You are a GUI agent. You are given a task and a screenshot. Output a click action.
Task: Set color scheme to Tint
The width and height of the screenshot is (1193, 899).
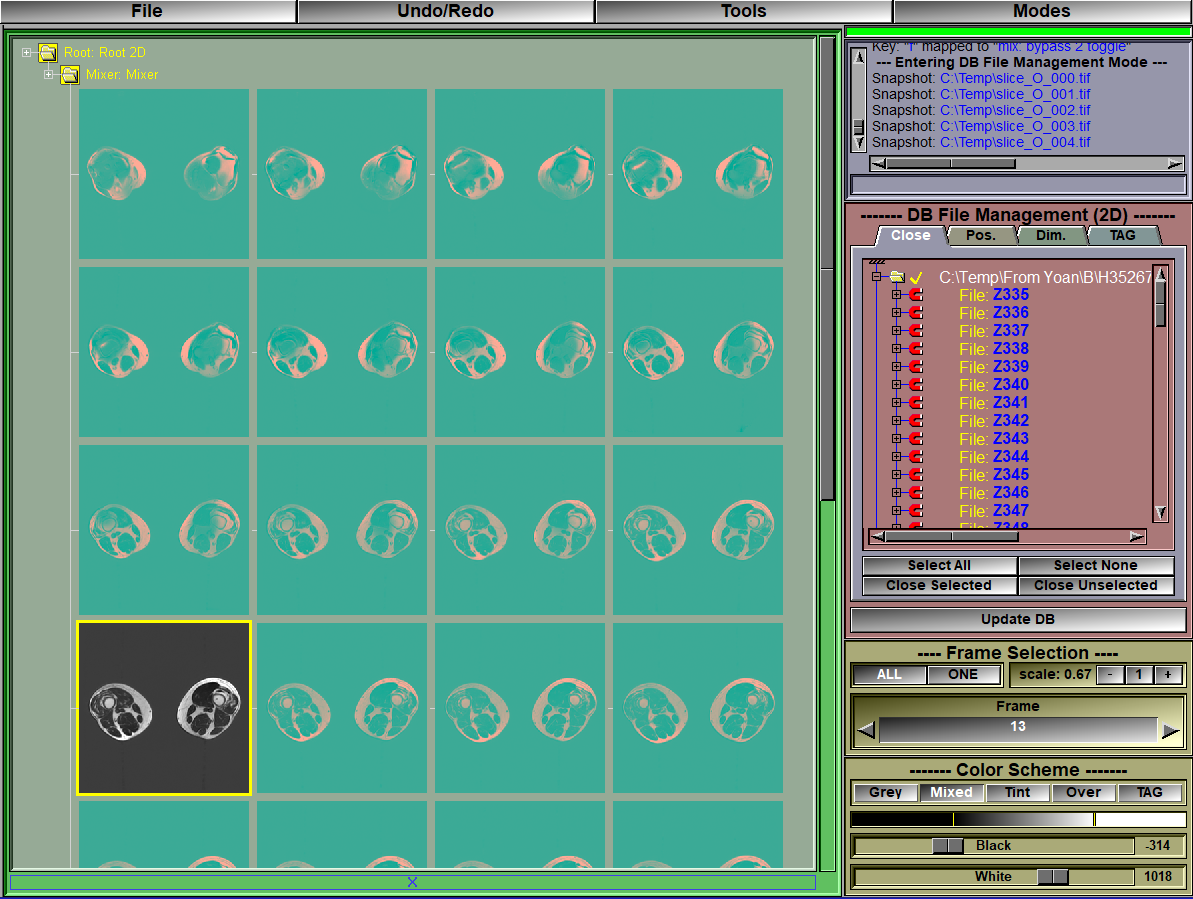[1017, 793]
